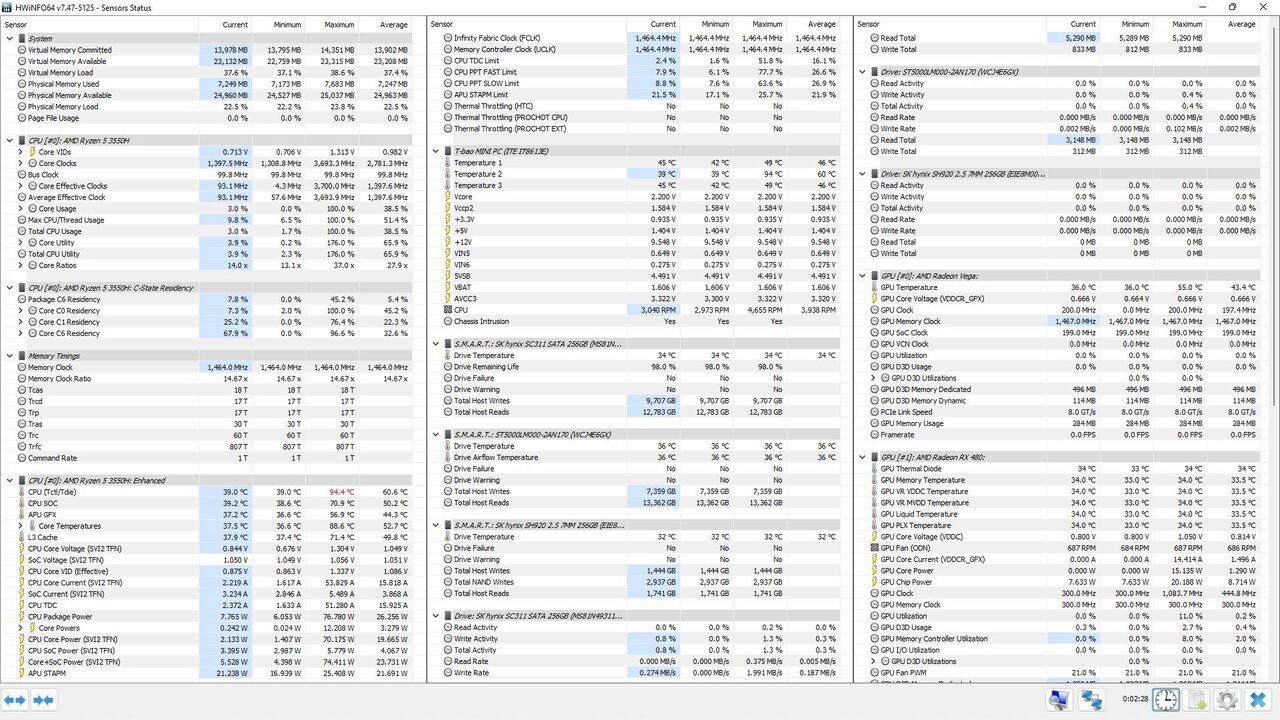This screenshot has width=1280, height=720.
Task: Open sensor settings gear icon
Action: pos(1227,701)
